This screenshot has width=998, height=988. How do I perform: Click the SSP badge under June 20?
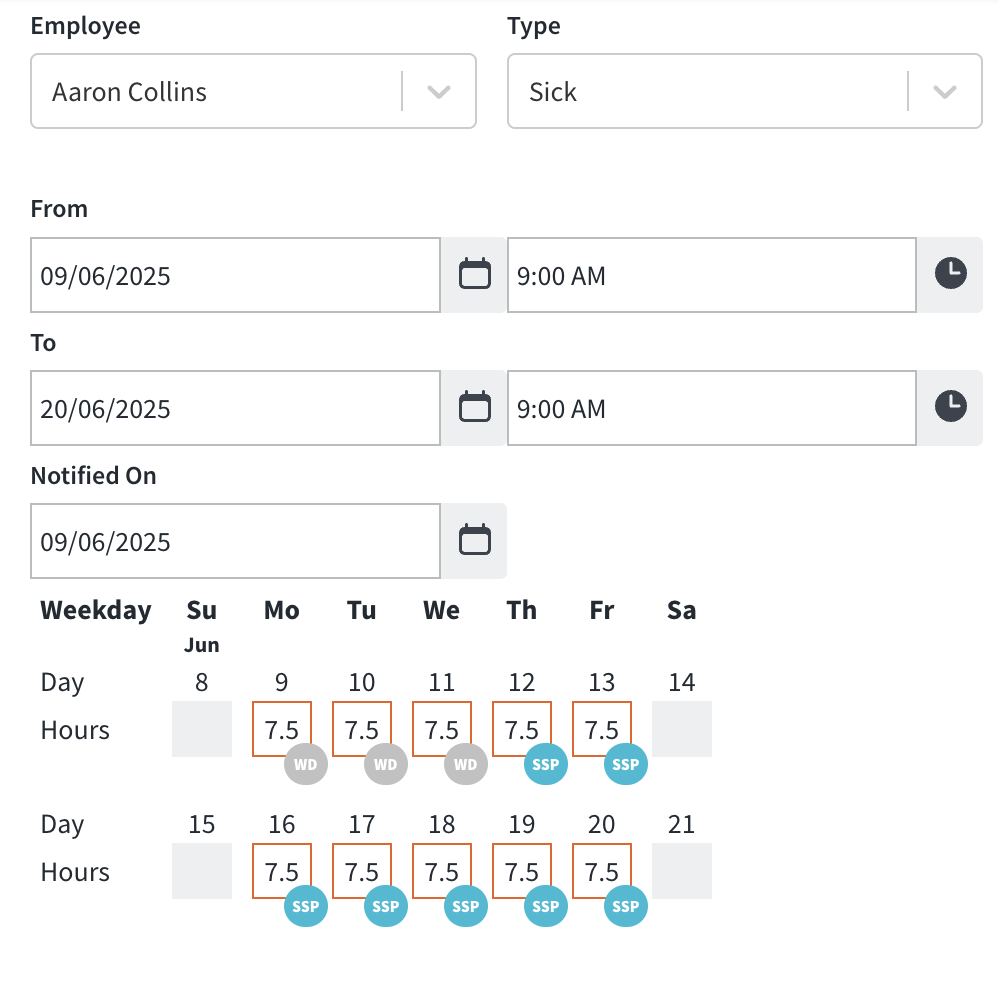pos(626,906)
